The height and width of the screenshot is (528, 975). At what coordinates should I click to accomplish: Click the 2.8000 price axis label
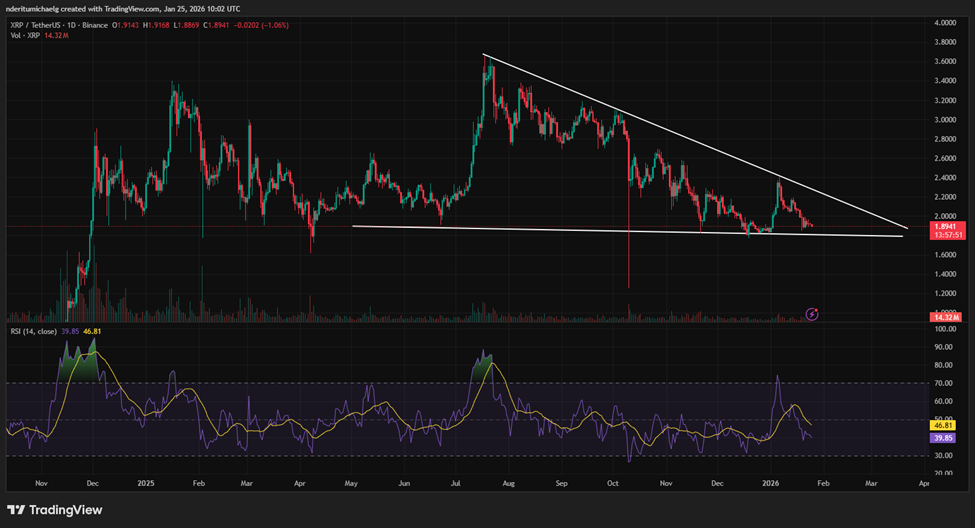(x=945, y=139)
